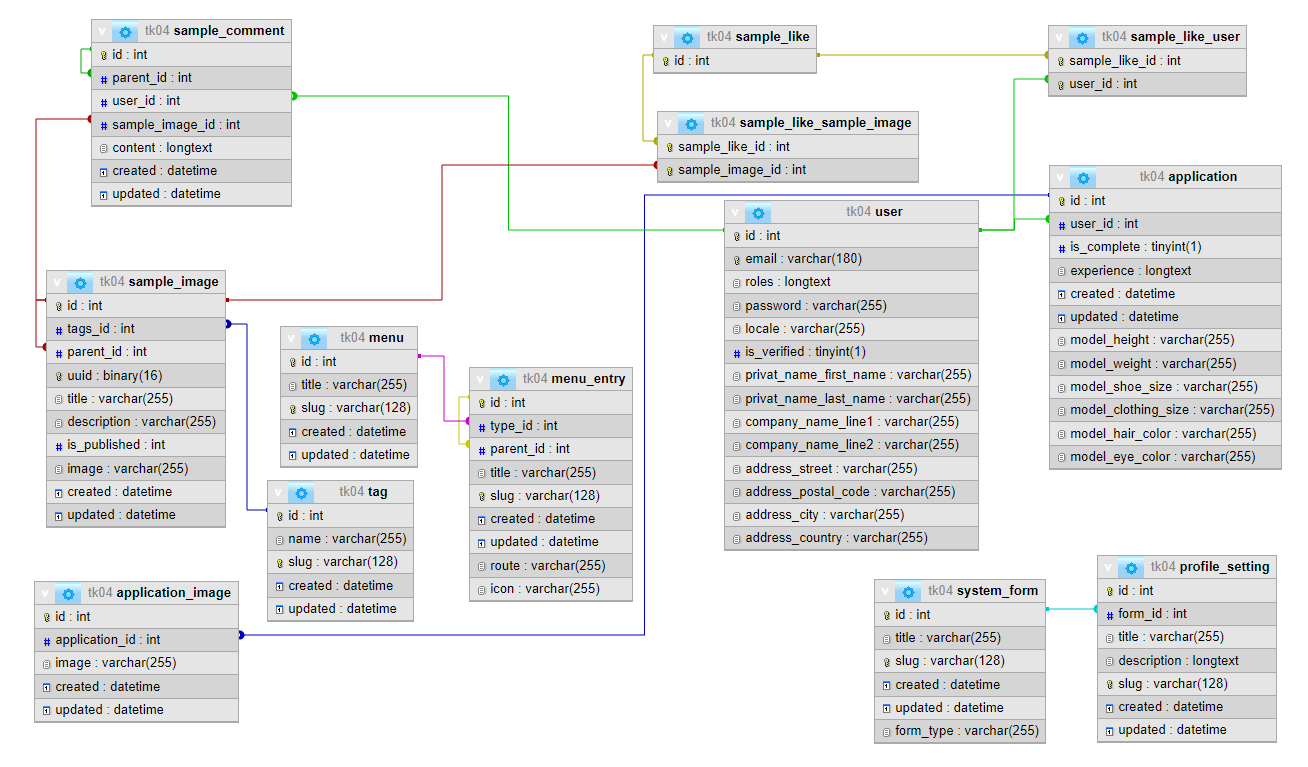Viewport: 1308px width, 767px height.
Task: Open the tag table gear icon
Action: coord(301,492)
